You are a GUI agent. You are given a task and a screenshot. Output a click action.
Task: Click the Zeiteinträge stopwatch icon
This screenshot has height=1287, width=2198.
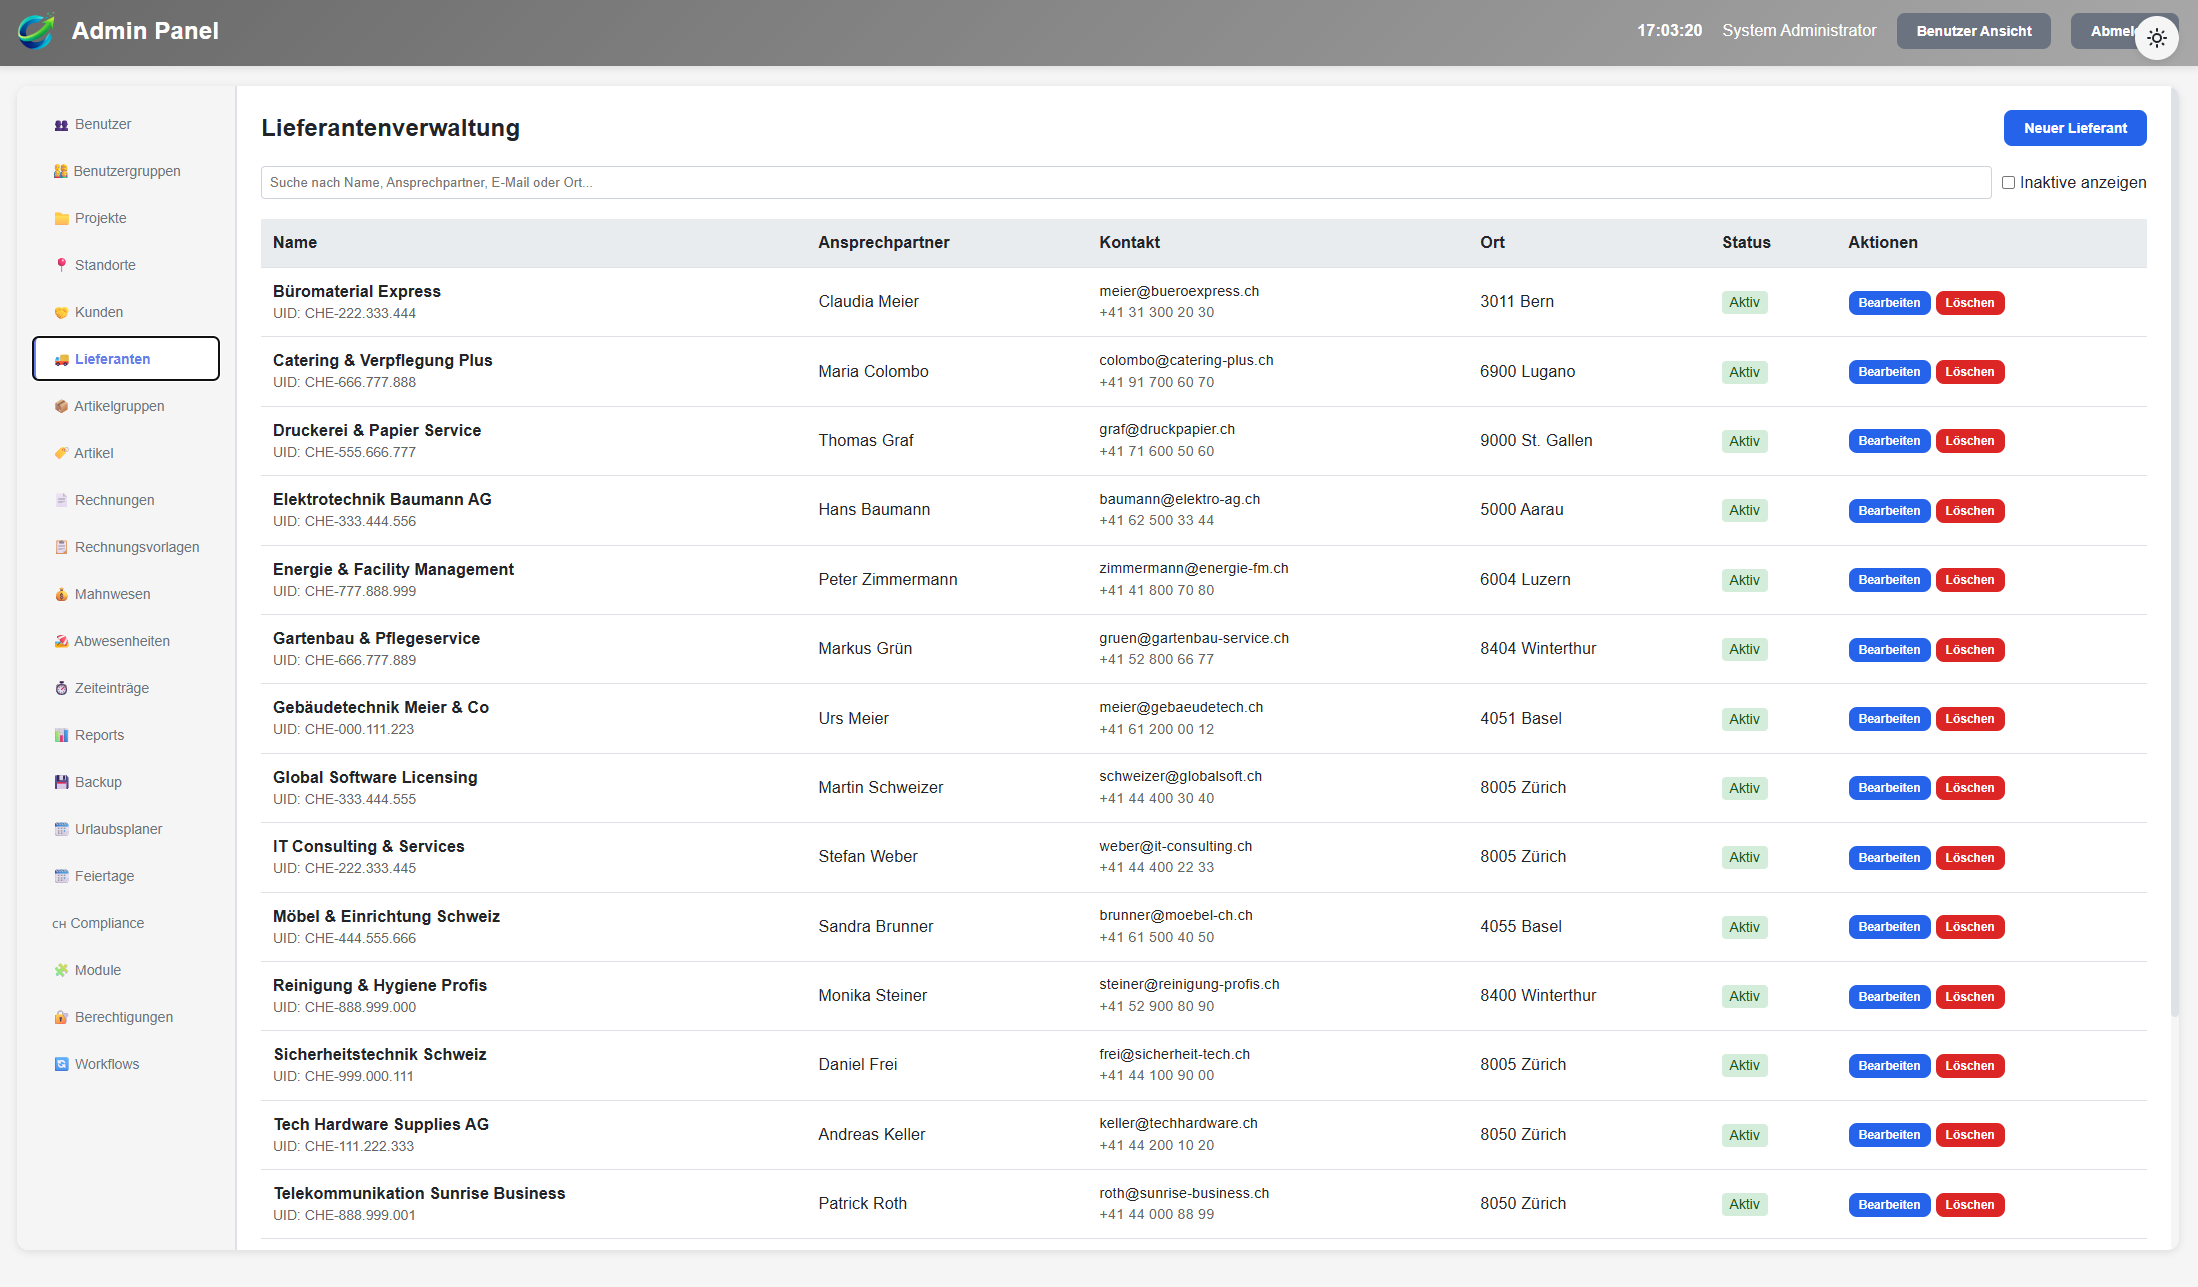click(61, 688)
